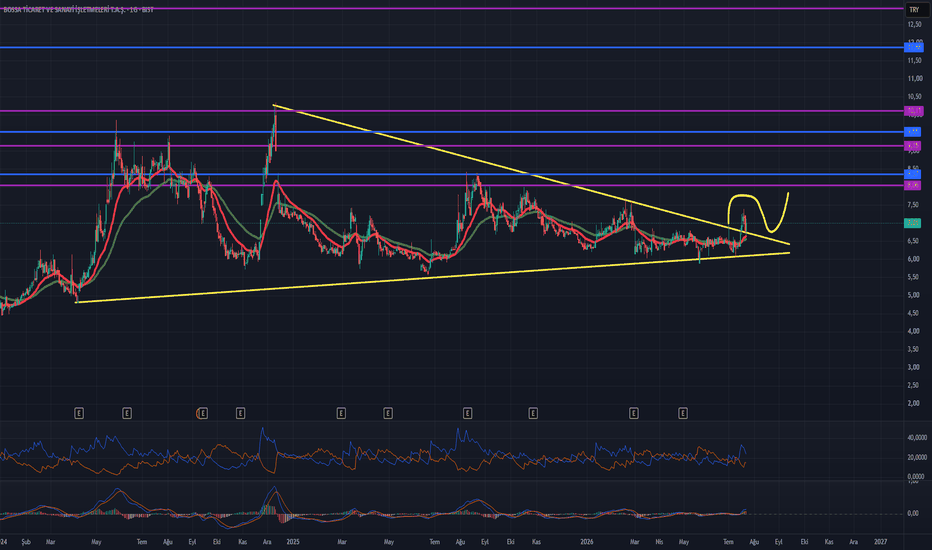Click the first earnings E marker near March
Screen dimensions: 932x550
(79, 413)
